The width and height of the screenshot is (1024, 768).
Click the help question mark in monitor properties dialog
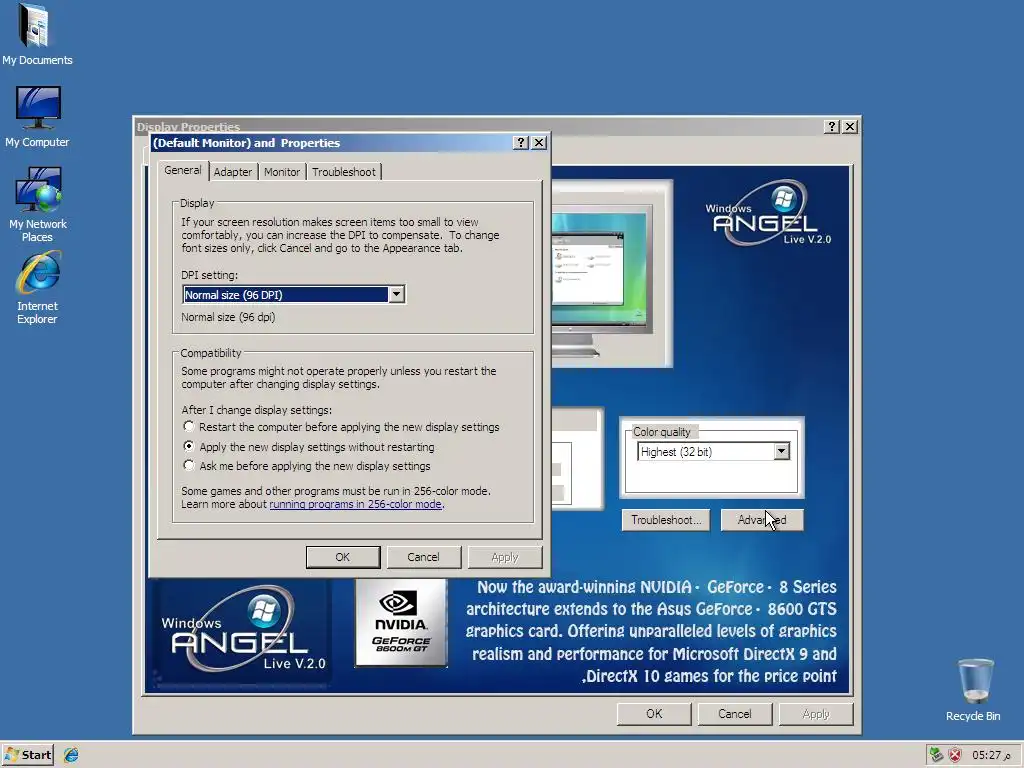(520, 142)
